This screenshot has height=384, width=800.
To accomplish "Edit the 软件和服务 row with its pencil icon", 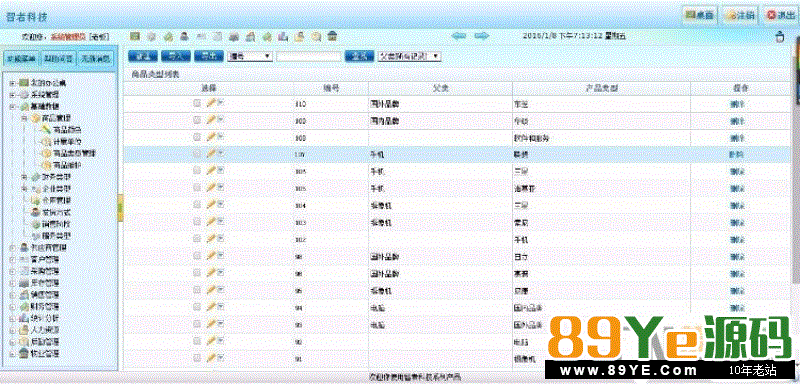I will [x=211, y=137].
